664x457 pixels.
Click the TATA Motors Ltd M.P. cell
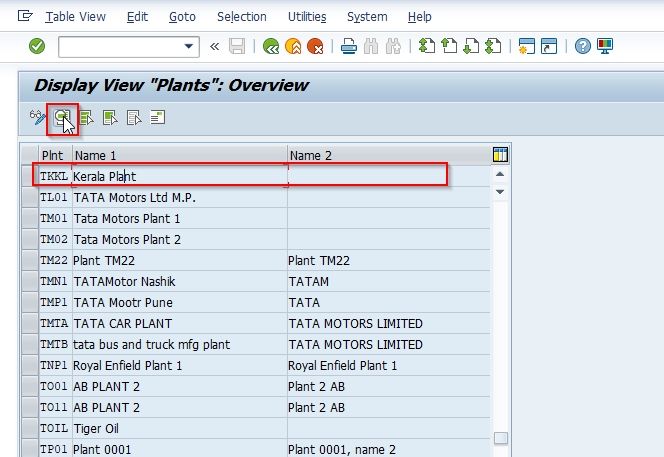coord(180,197)
